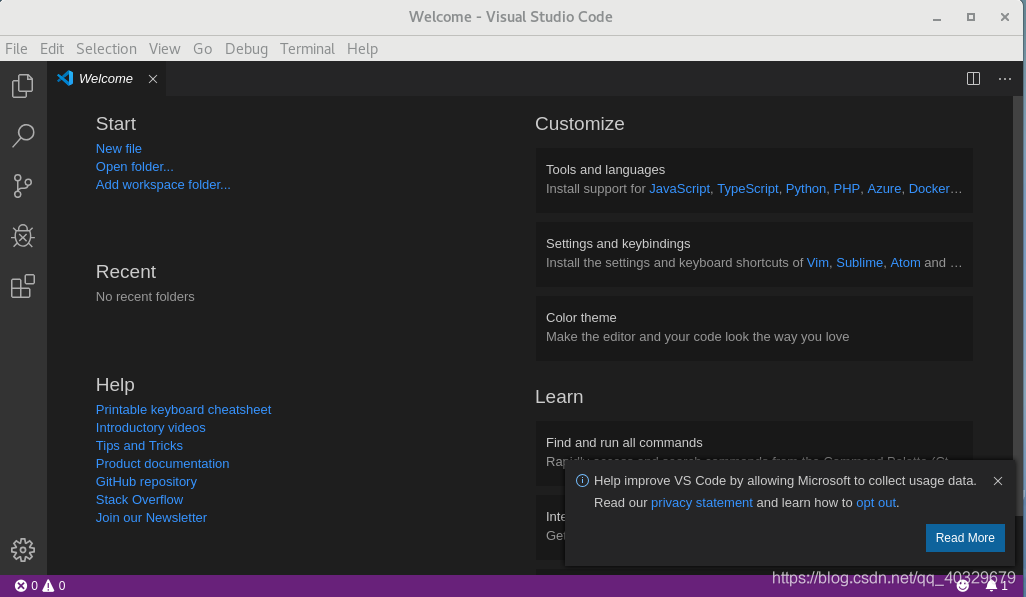Open the Search view icon
The width and height of the screenshot is (1026, 597).
click(23, 136)
